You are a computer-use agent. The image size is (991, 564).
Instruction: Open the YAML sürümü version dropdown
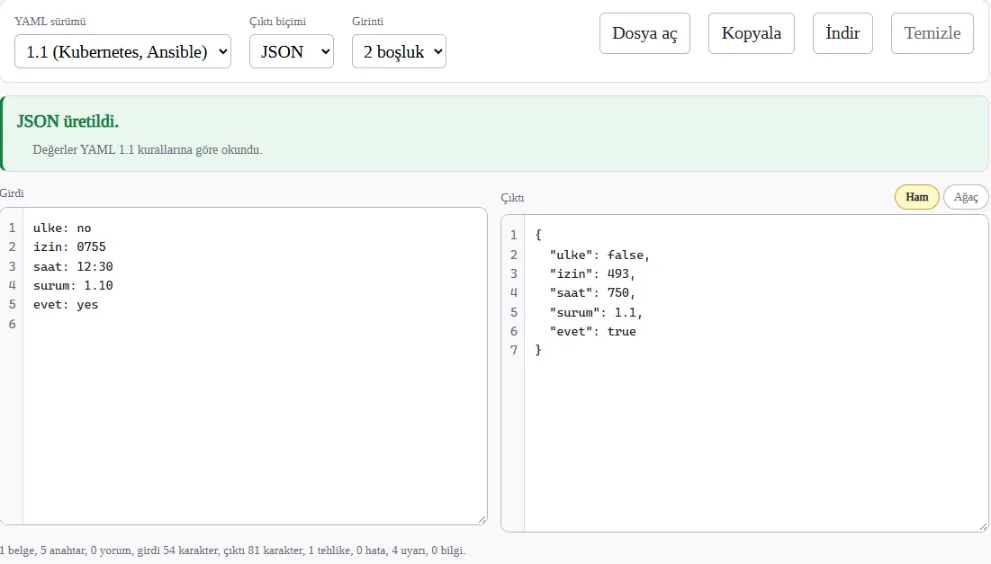click(123, 51)
